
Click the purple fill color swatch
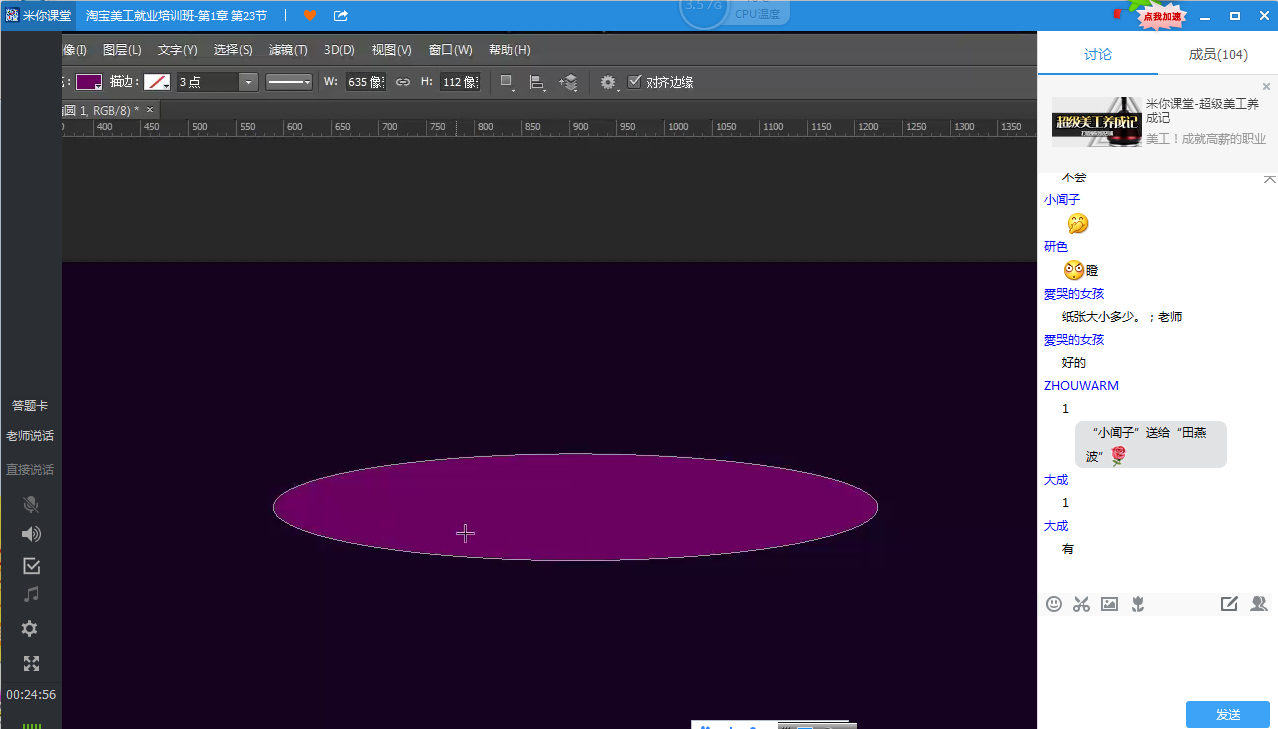[89, 82]
